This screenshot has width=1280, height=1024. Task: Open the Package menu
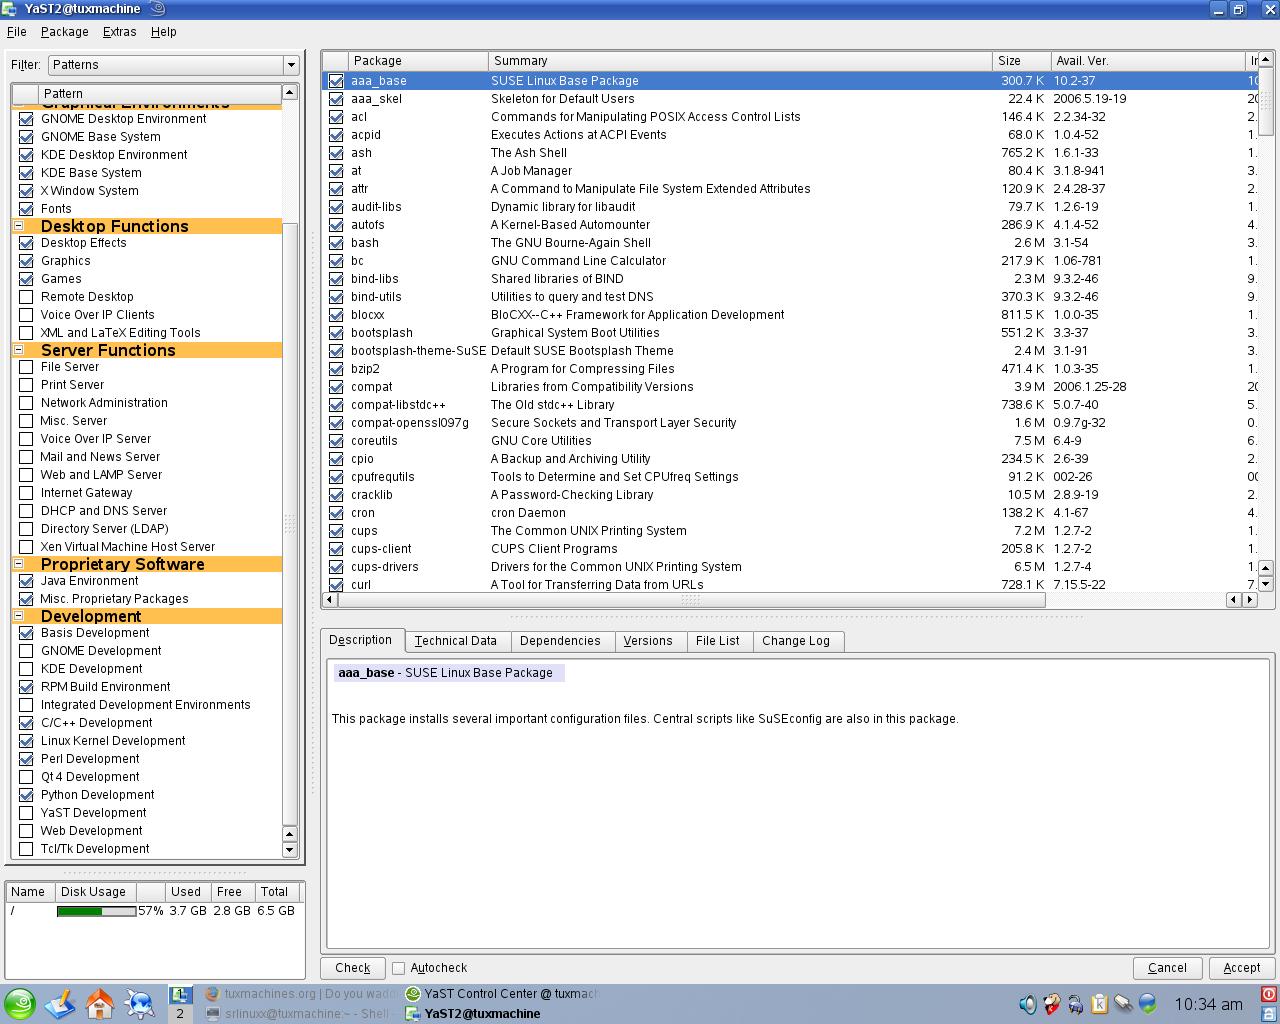pyautogui.click(x=65, y=32)
